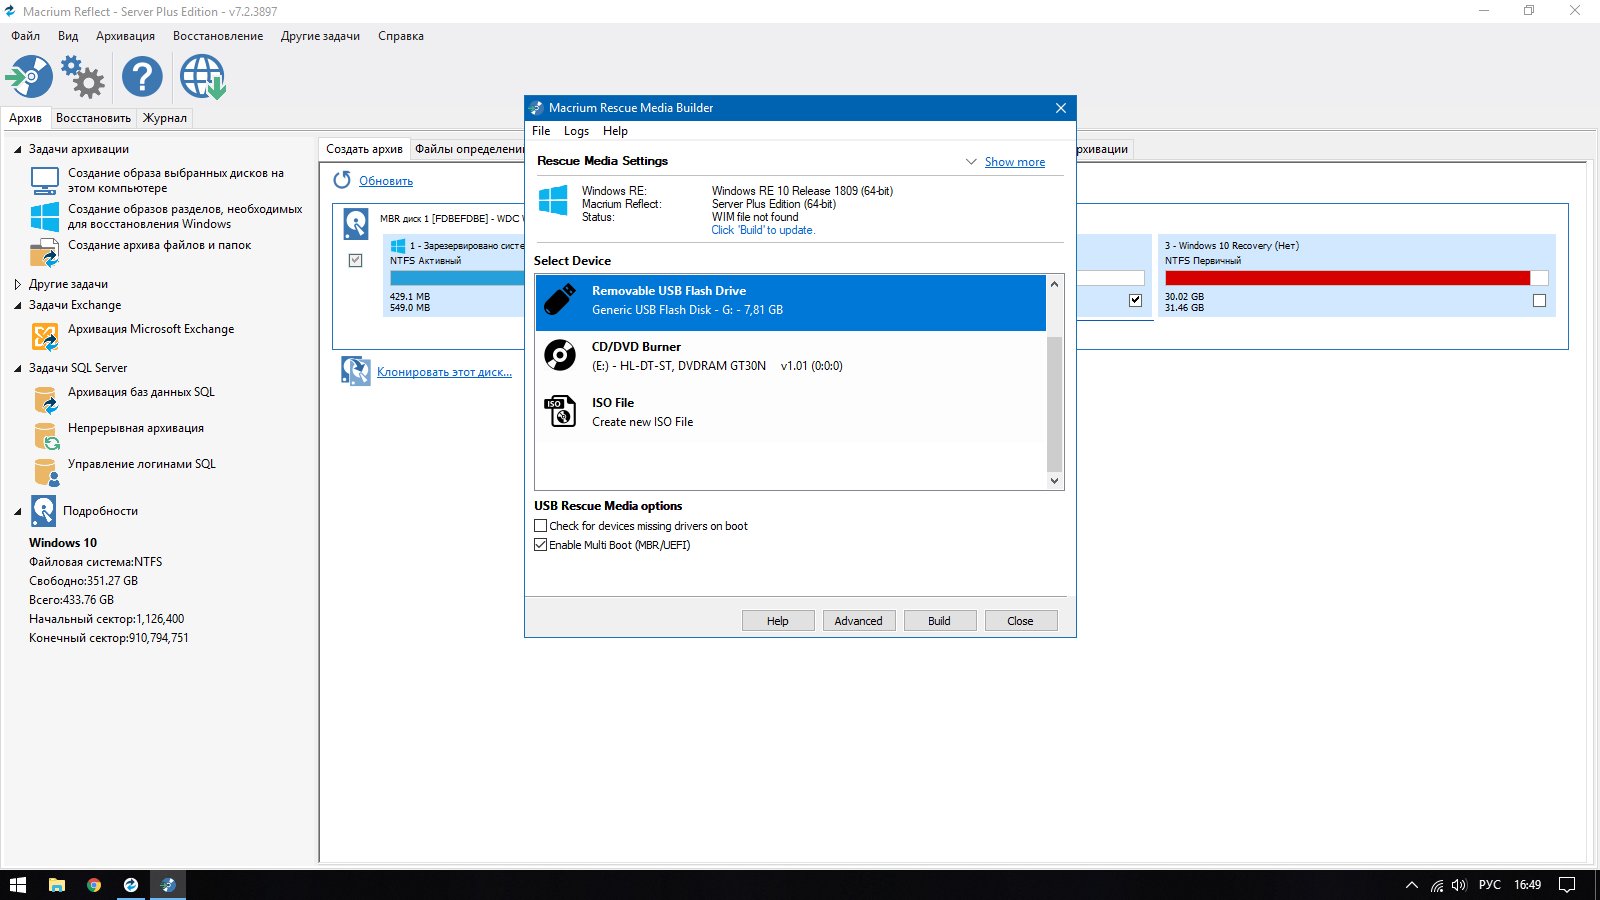The width and height of the screenshot is (1600, 900).
Task: Expand Rescue Media Settings with Show more
Action: coord(1014,162)
